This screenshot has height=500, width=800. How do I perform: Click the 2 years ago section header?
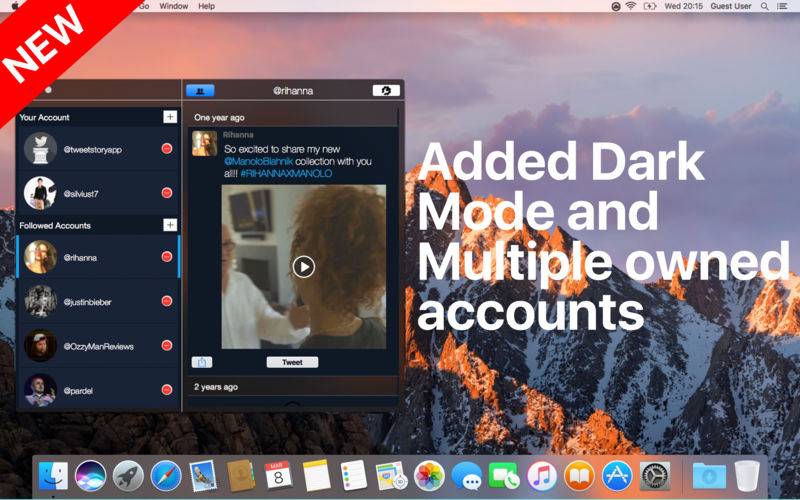pyautogui.click(x=293, y=387)
